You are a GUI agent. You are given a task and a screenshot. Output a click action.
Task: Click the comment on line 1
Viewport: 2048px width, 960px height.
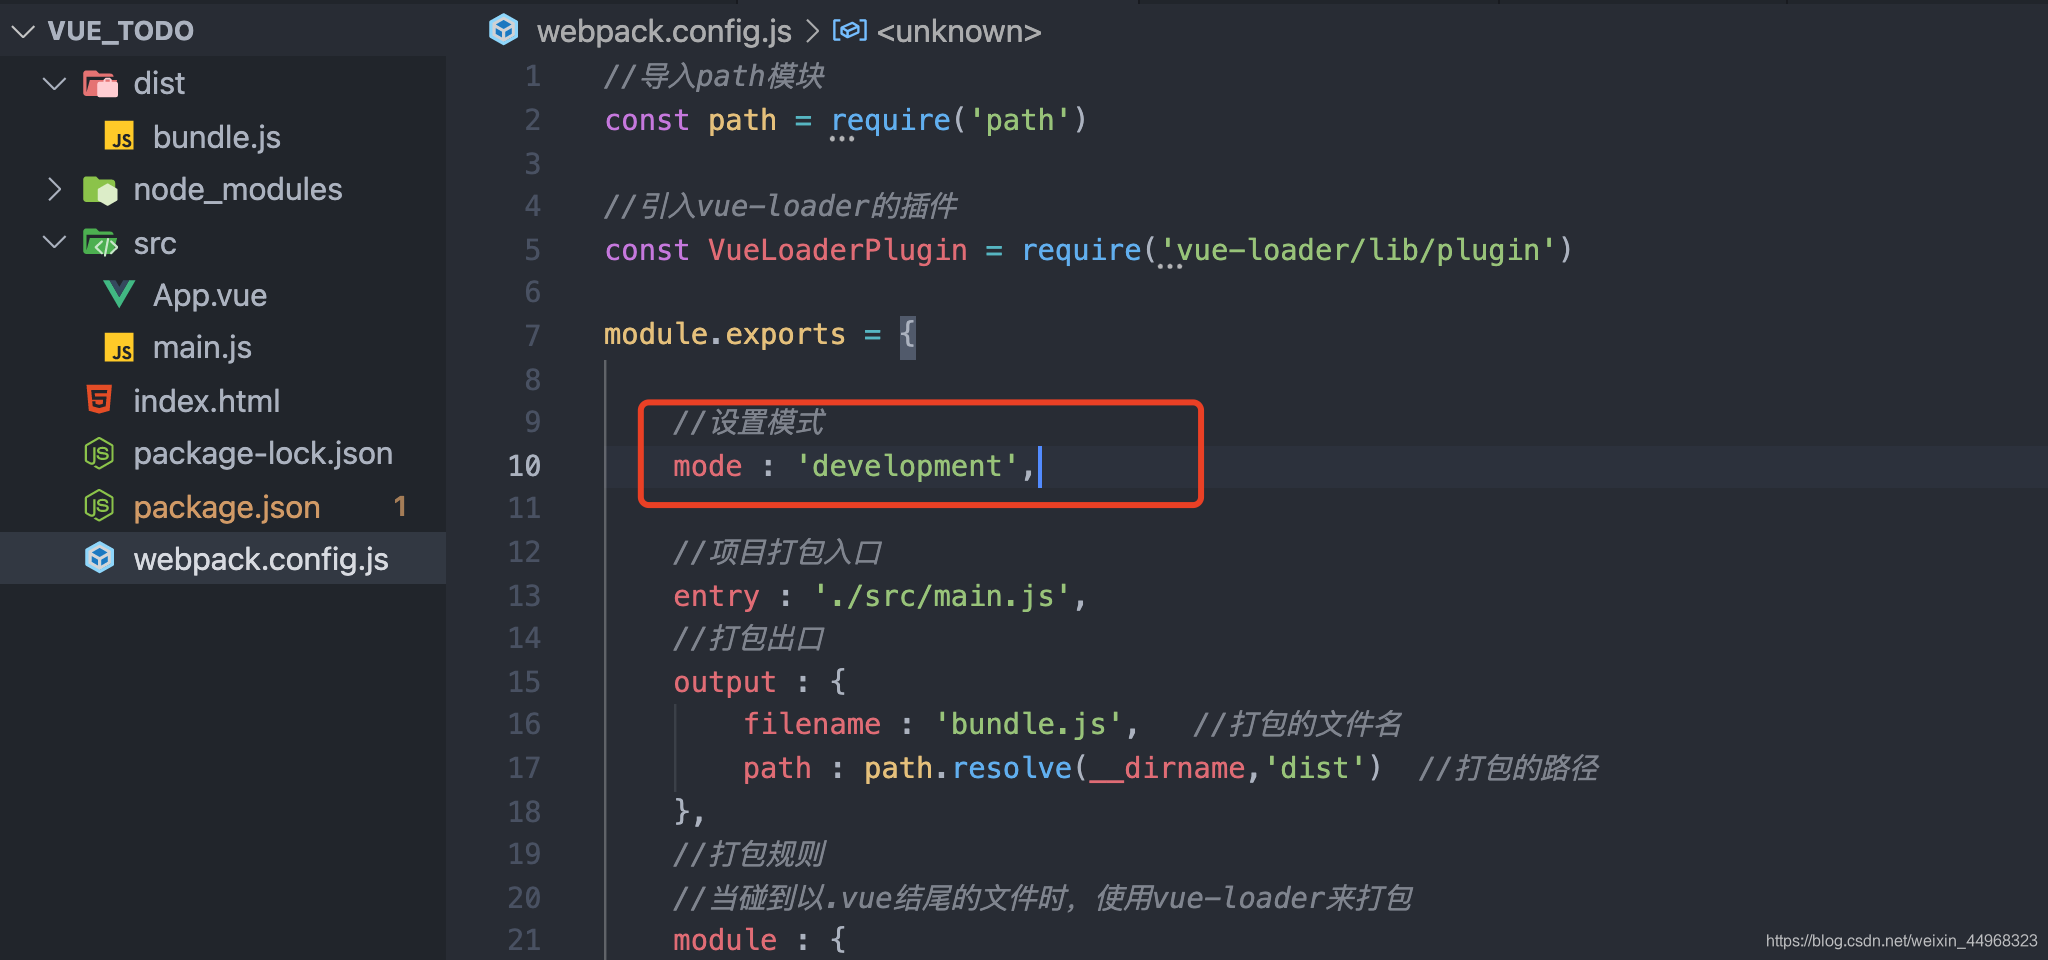pyautogui.click(x=715, y=76)
